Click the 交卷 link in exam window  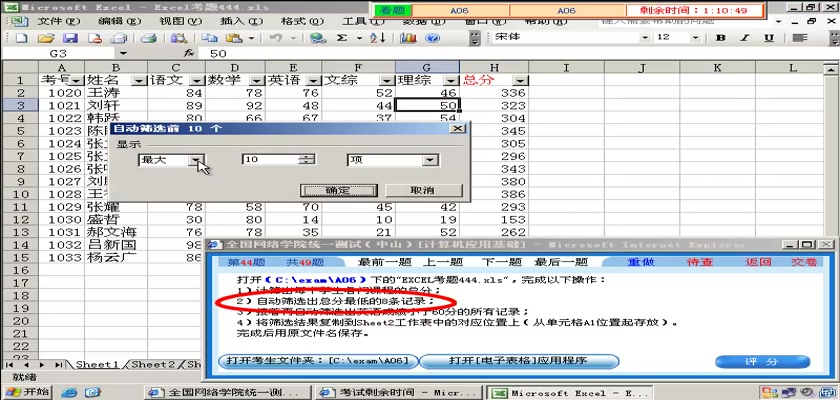(x=804, y=262)
